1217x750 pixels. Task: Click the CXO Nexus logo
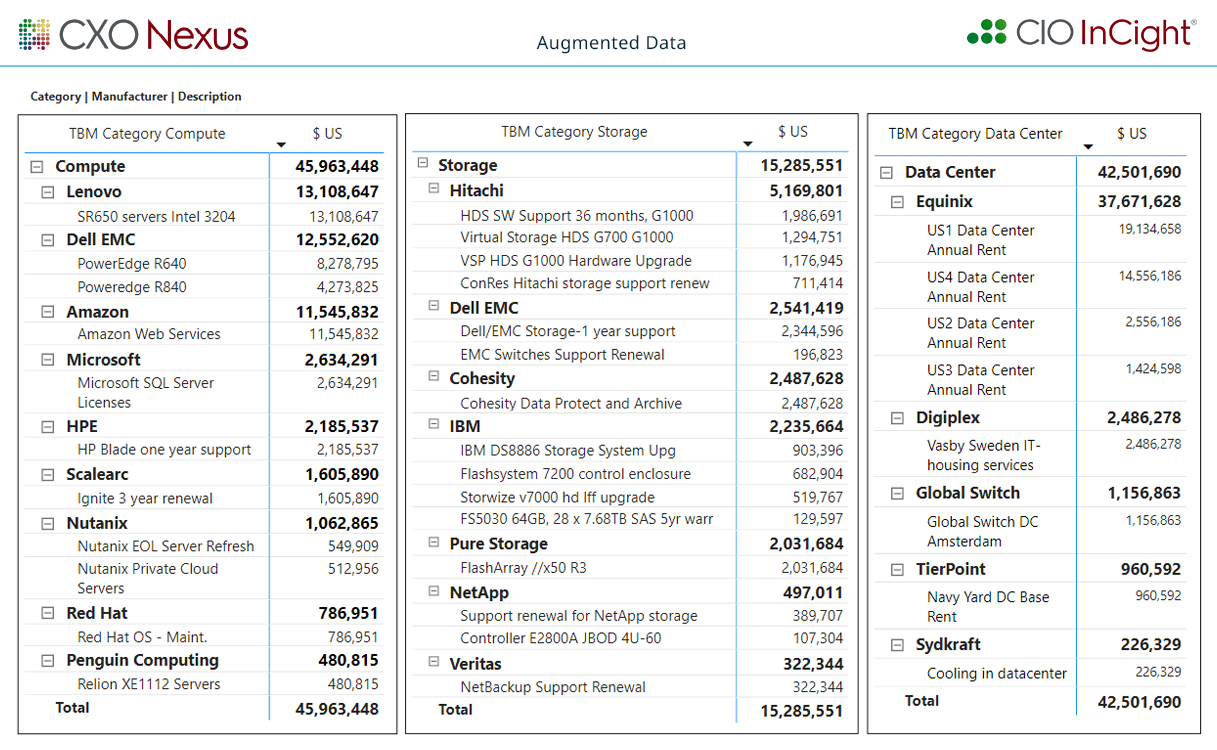[133, 35]
